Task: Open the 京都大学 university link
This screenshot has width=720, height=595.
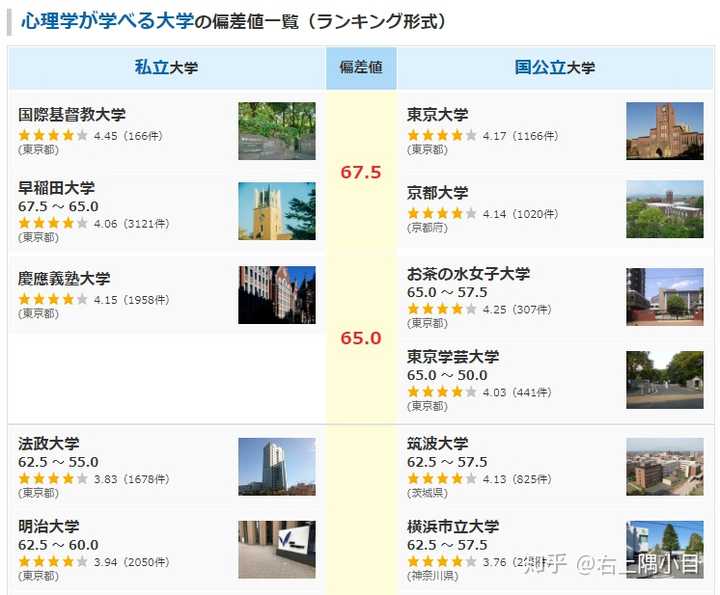Action: click(438, 193)
